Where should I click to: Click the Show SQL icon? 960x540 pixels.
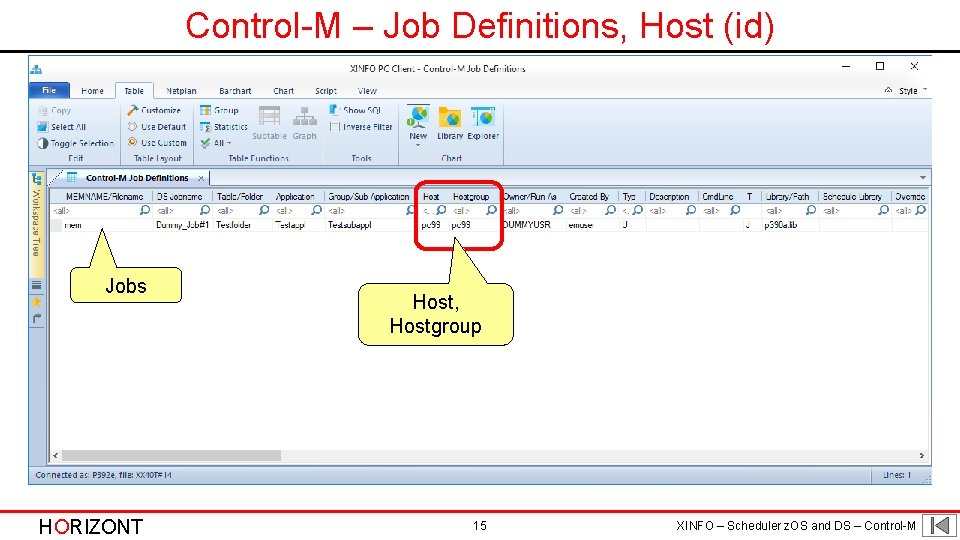point(334,110)
